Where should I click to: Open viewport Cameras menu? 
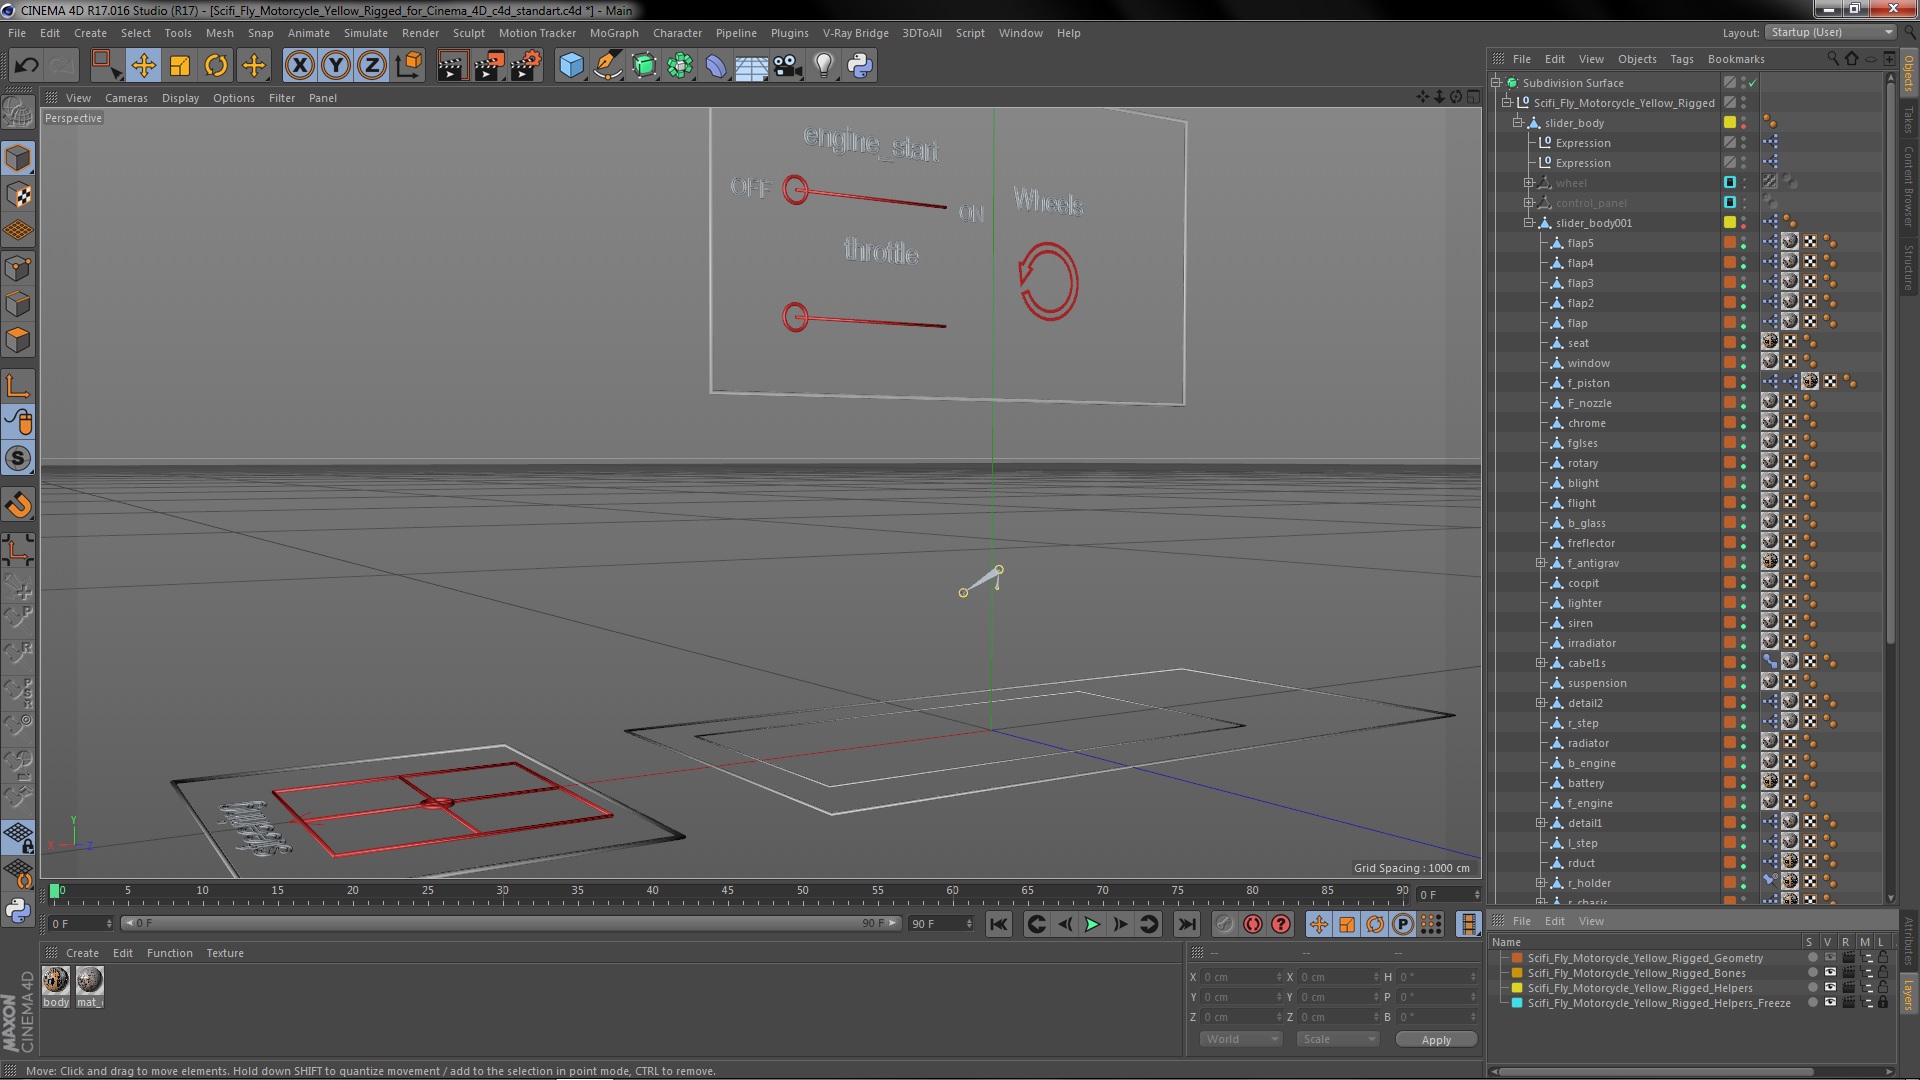pos(126,98)
